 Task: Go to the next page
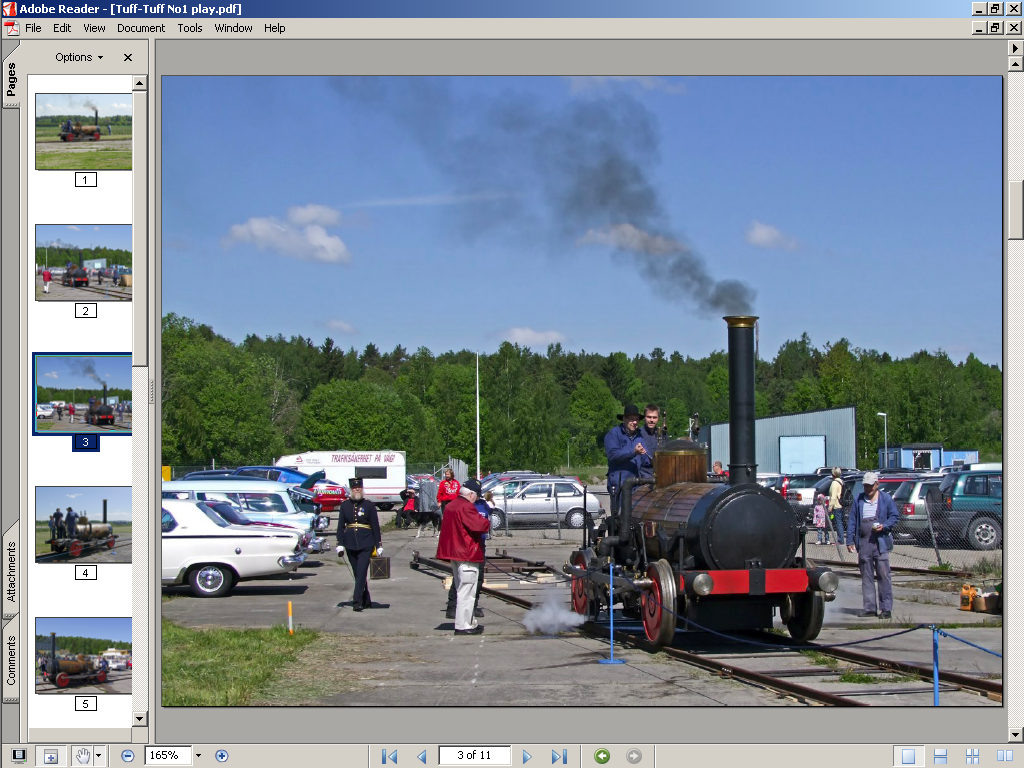(x=527, y=756)
